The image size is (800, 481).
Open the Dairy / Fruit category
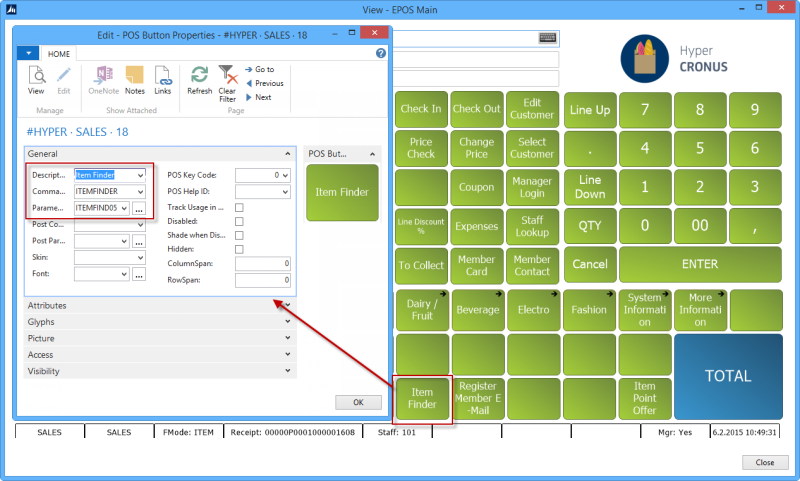[422, 310]
